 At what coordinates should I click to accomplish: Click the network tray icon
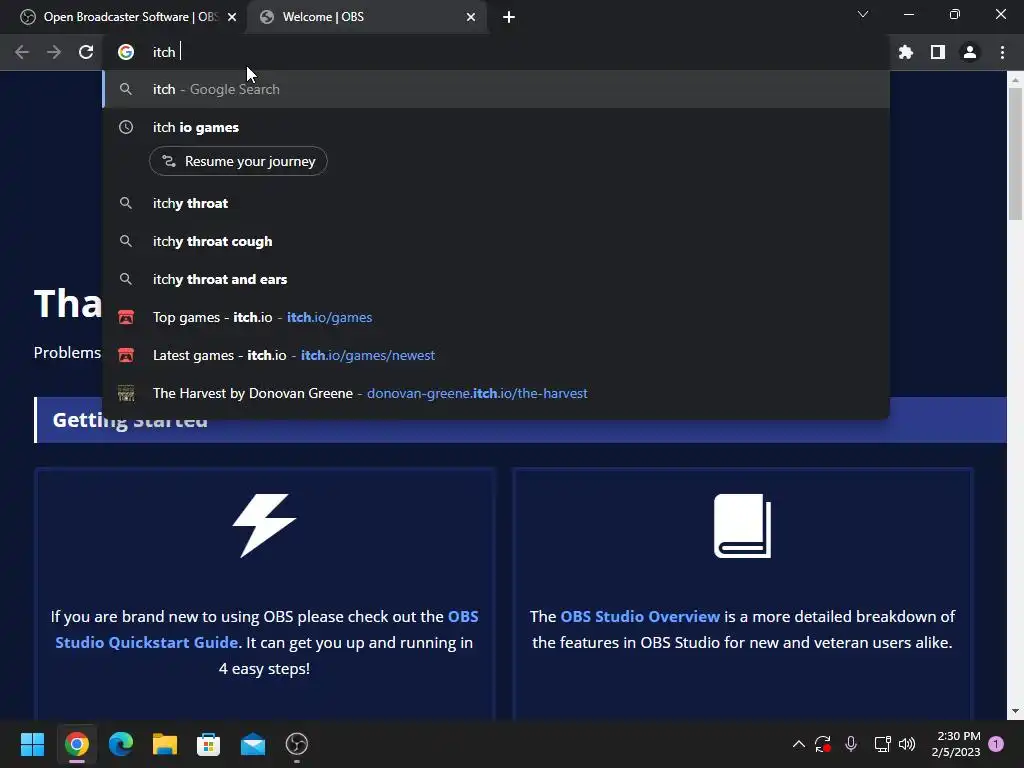882,744
